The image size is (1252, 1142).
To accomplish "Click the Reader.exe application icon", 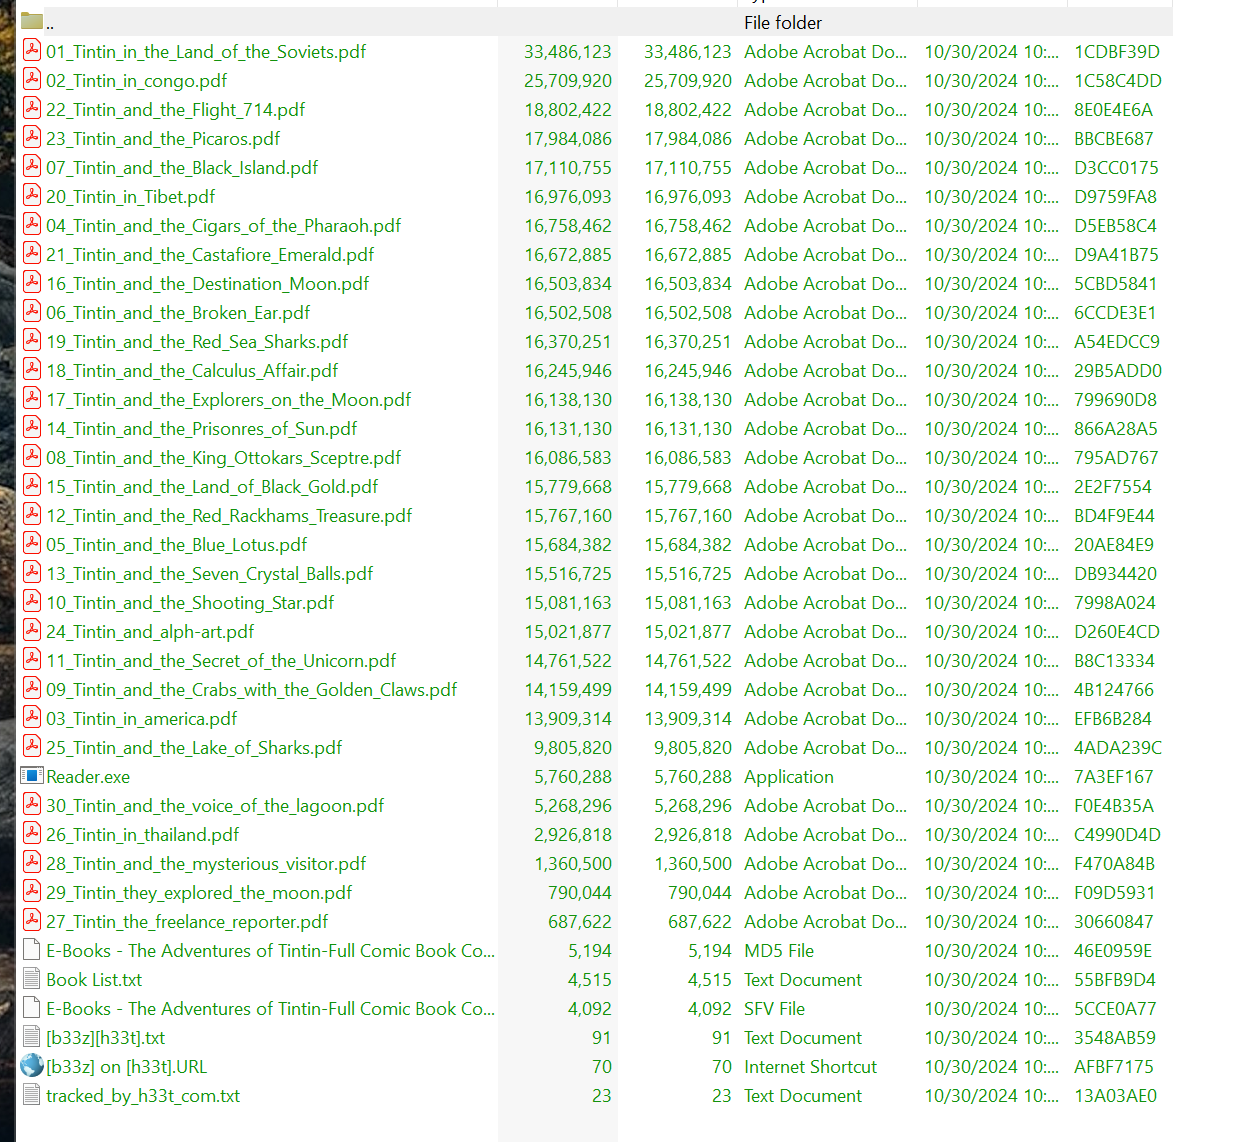I will [x=32, y=776].
